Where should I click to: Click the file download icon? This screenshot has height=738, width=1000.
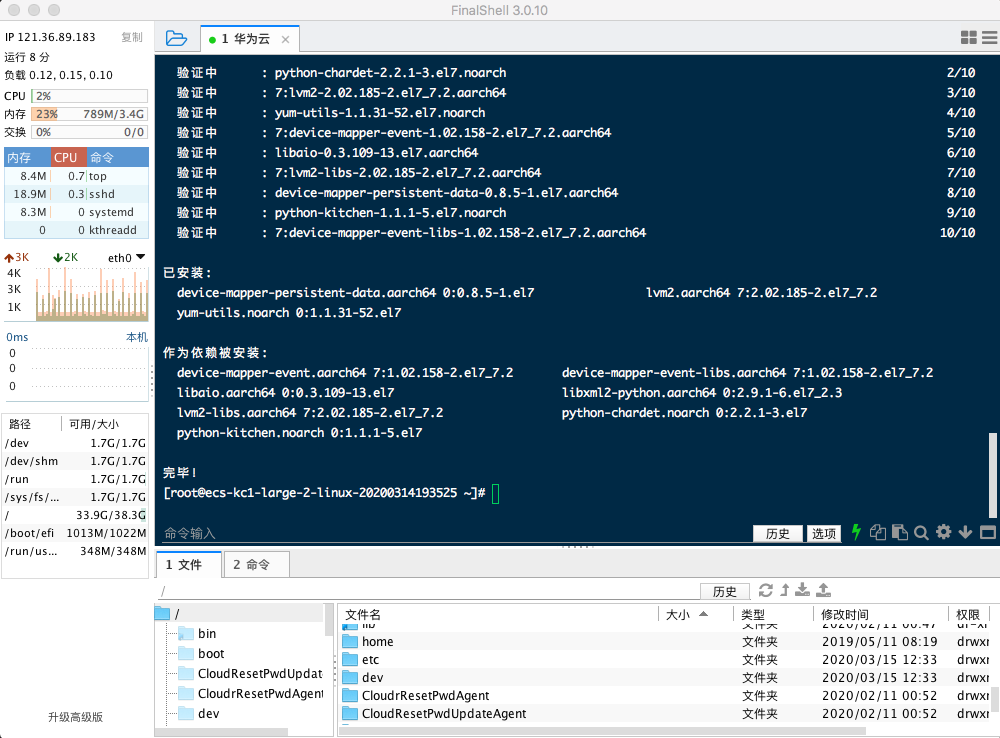click(x=802, y=590)
